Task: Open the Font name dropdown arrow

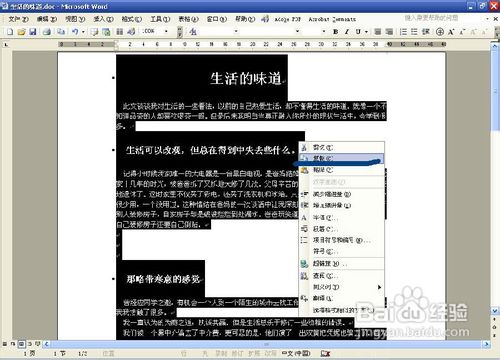Action: tap(297, 31)
